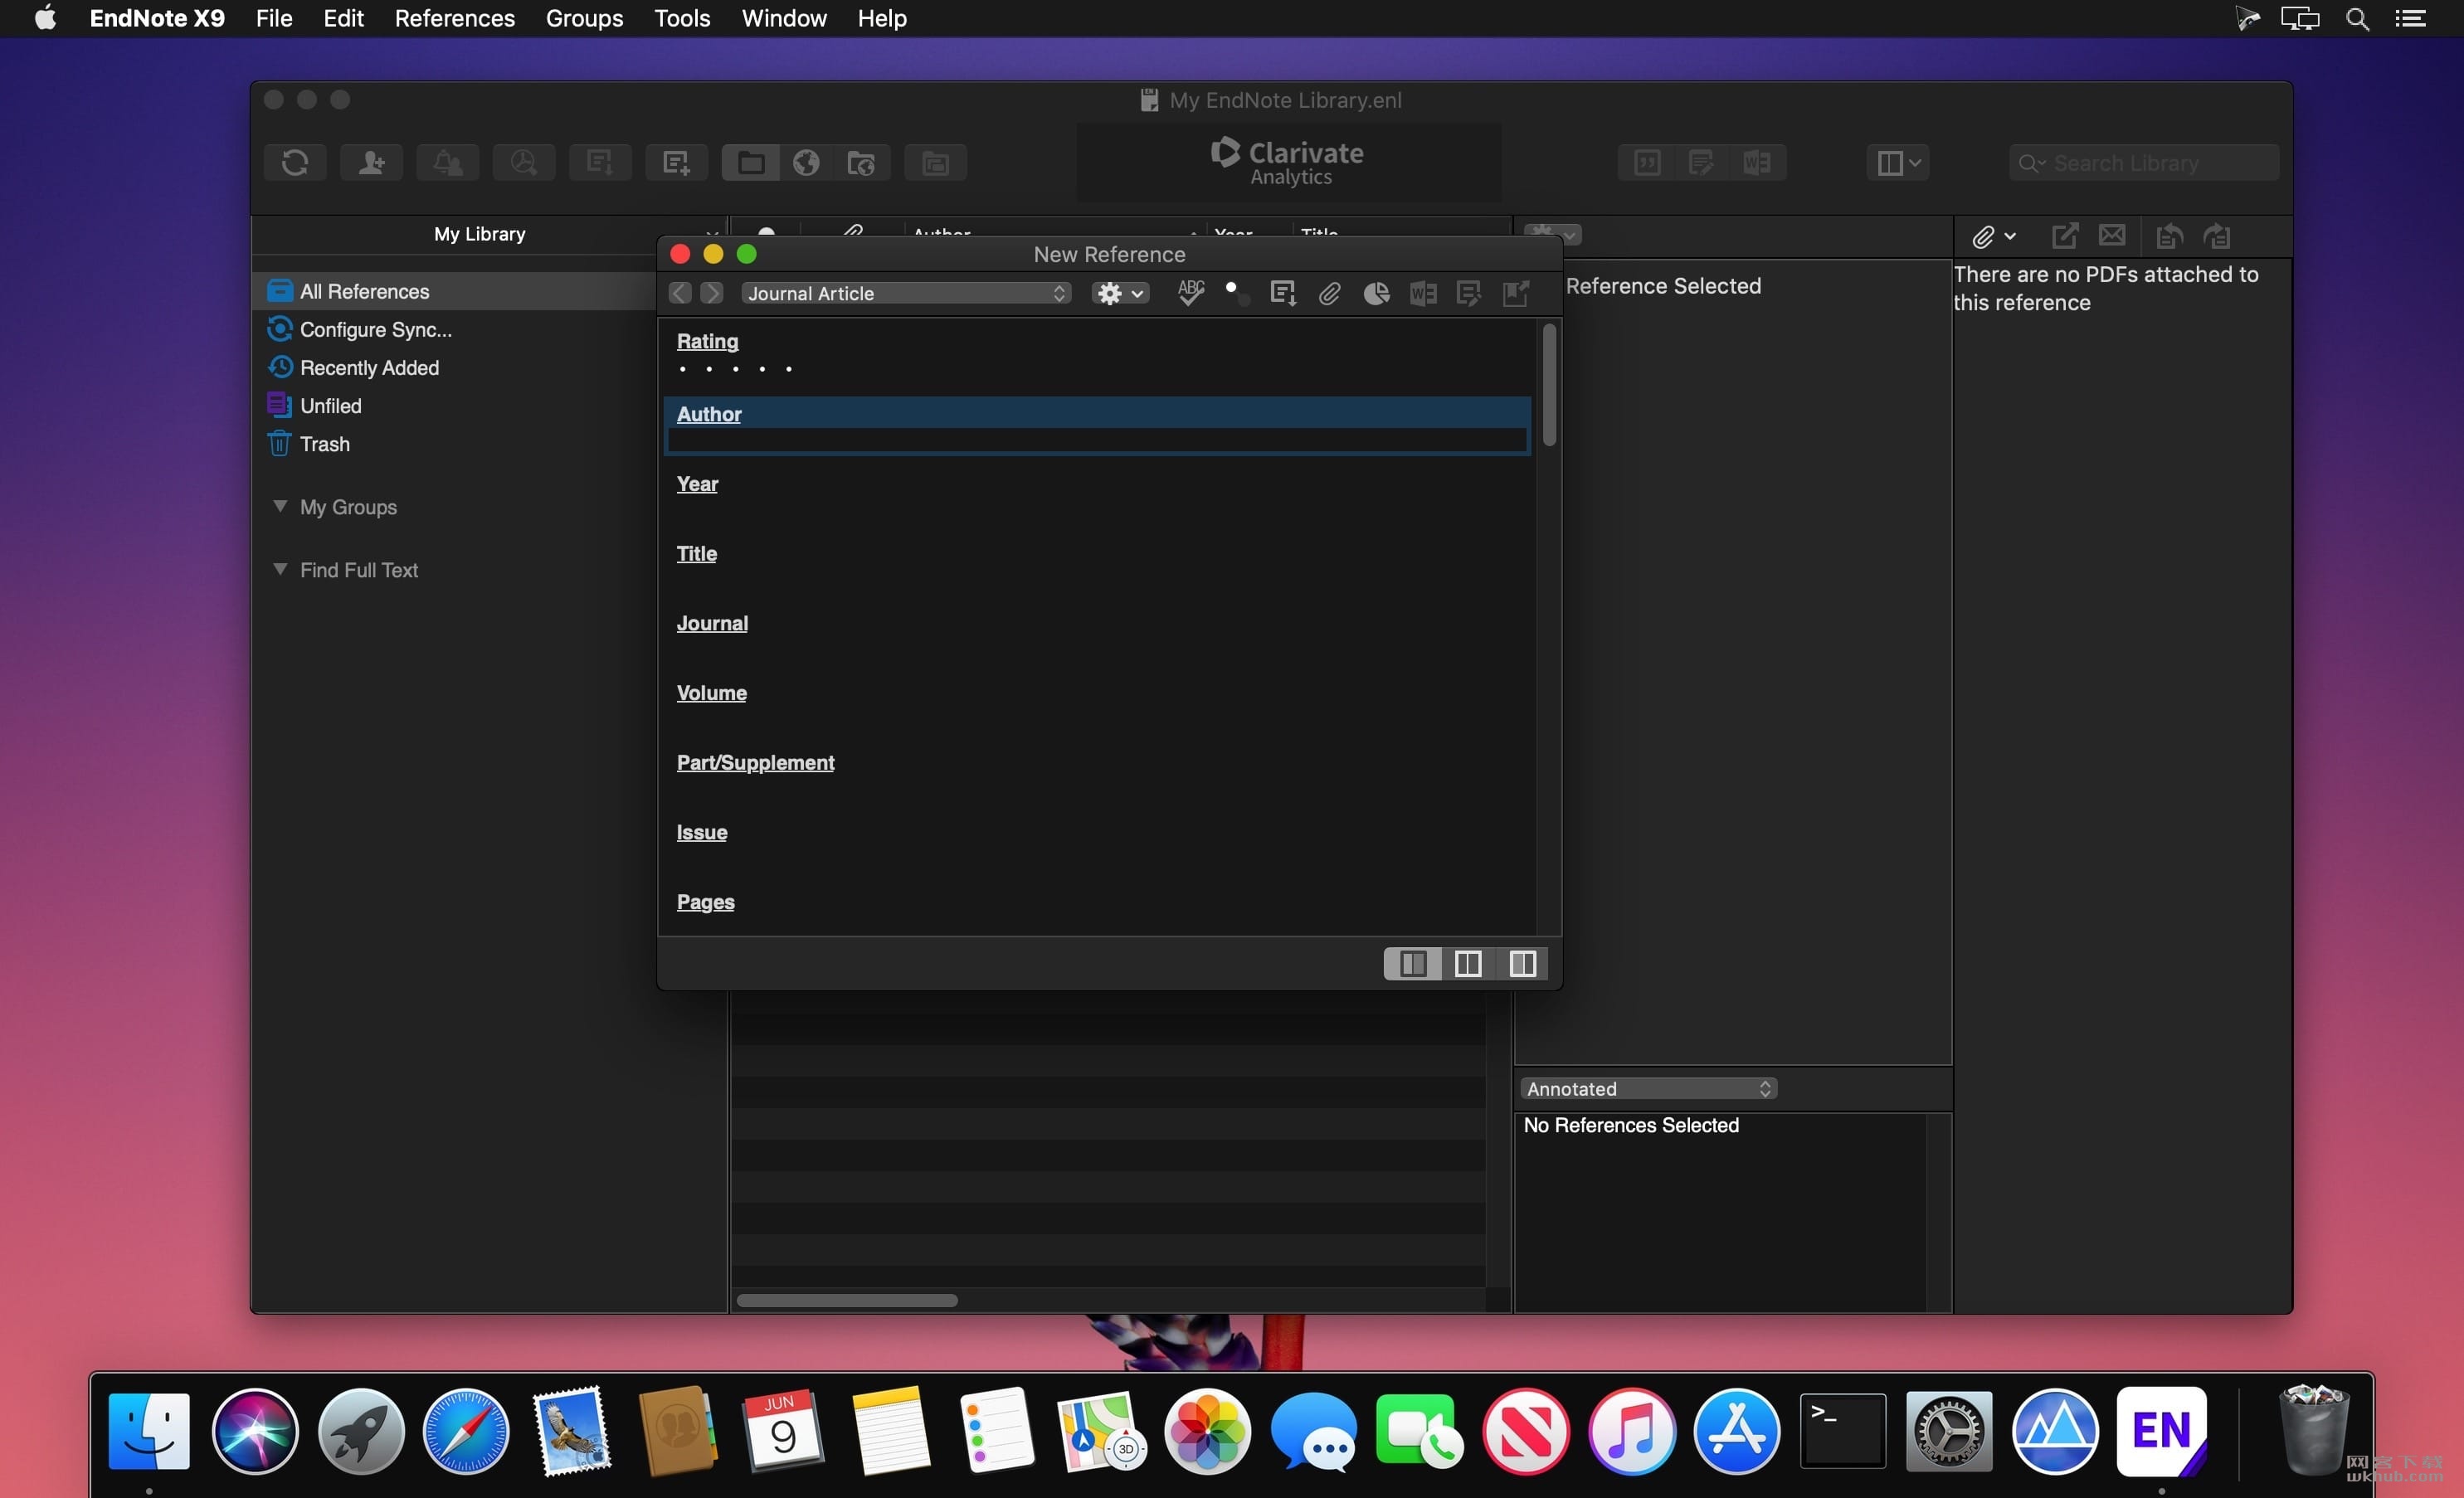
Task: Click the Import reference down-arrow icon in main toolbar
Action: click(x=600, y=162)
